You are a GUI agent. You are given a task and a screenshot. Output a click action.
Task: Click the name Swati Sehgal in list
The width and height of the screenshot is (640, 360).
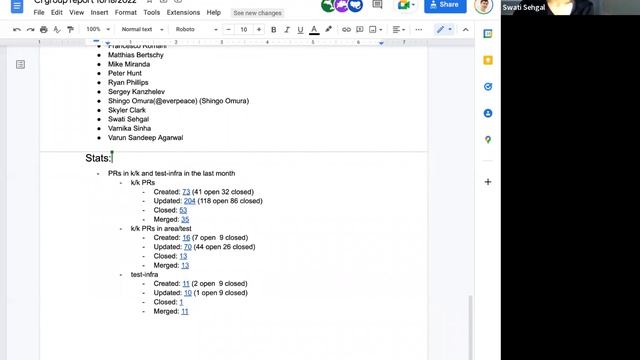(x=128, y=119)
